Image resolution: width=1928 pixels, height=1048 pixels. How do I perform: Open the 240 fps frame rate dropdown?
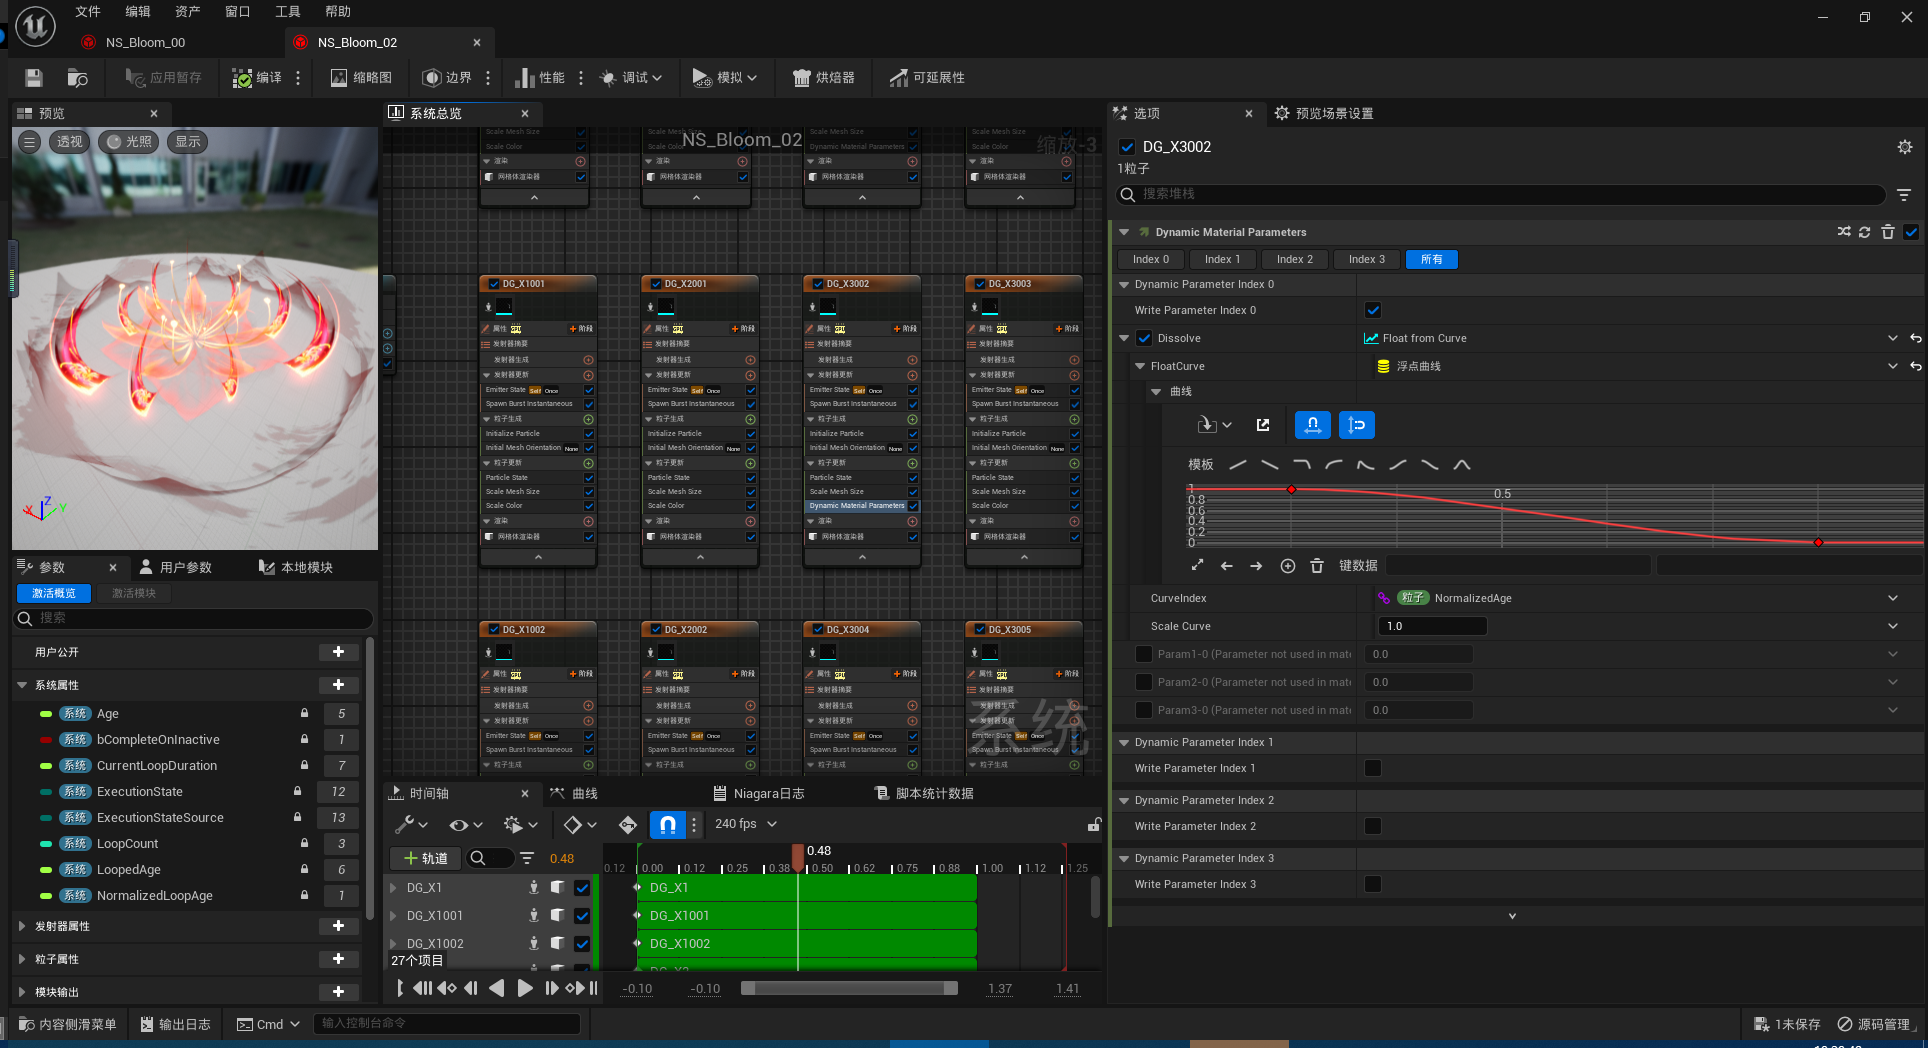(746, 824)
